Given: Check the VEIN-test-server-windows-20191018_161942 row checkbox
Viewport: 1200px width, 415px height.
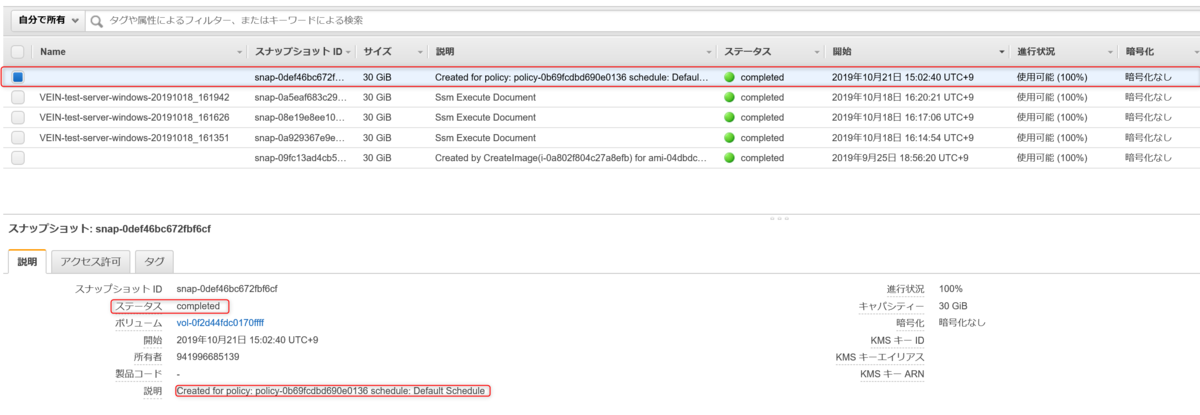Looking at the screenshot, I should (x=18, y=97).
